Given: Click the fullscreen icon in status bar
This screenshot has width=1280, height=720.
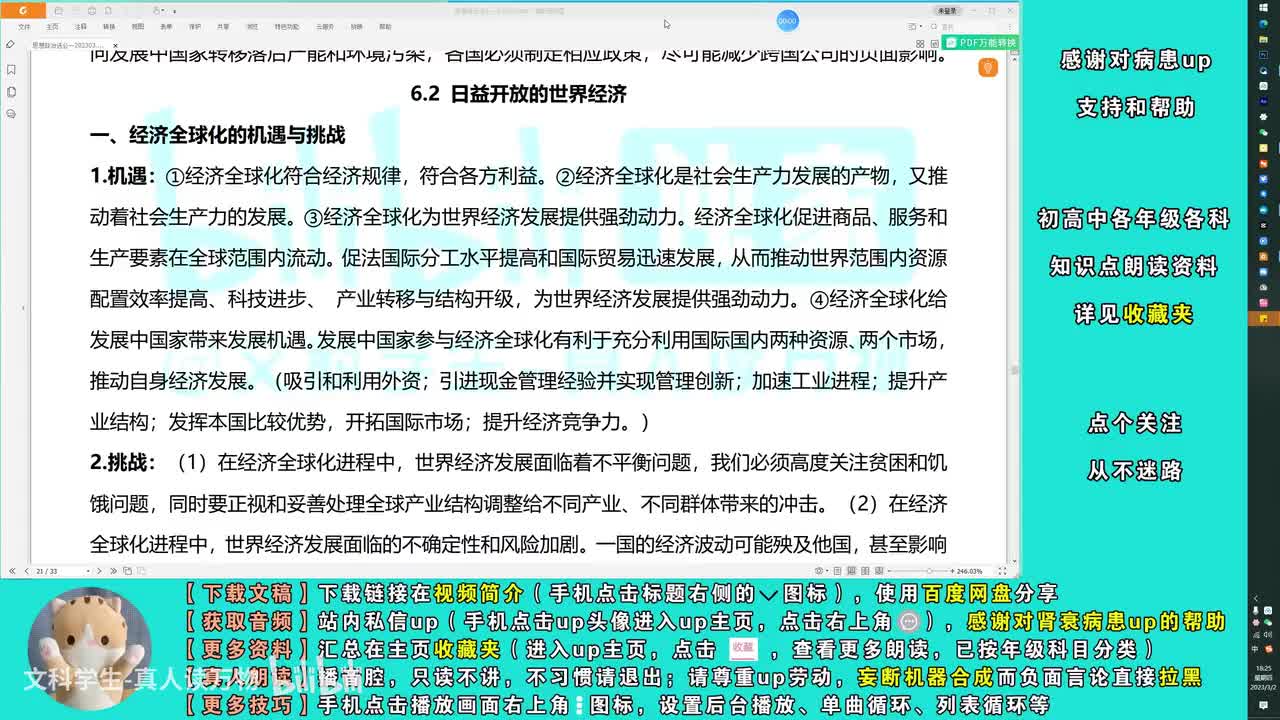Looking at the screenshot, I should 1002,571.
